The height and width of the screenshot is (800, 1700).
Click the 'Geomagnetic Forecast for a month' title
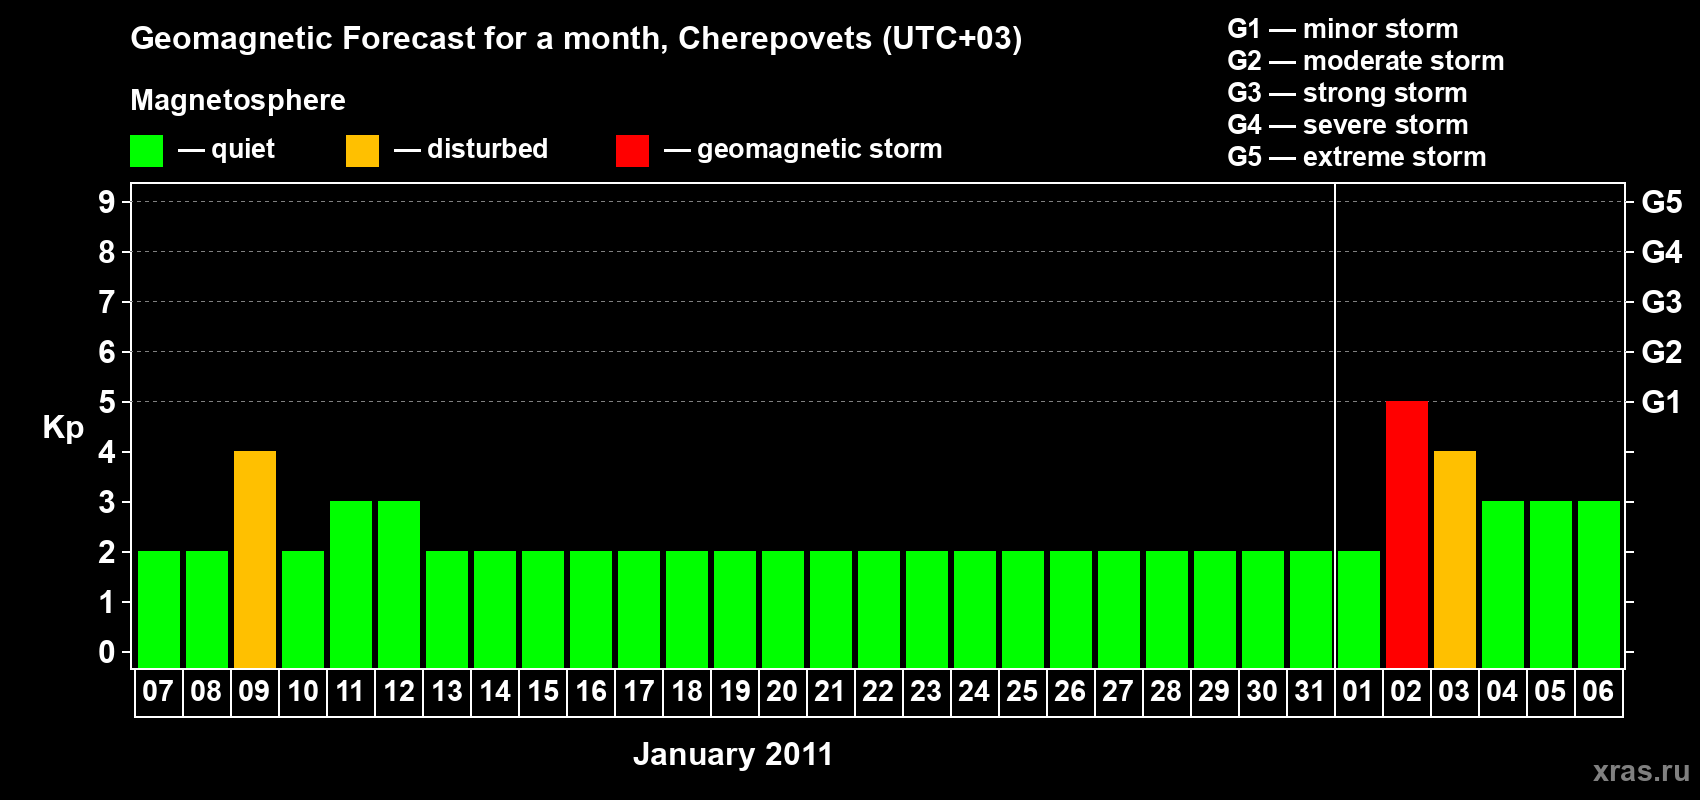click(x=576, y=39)
